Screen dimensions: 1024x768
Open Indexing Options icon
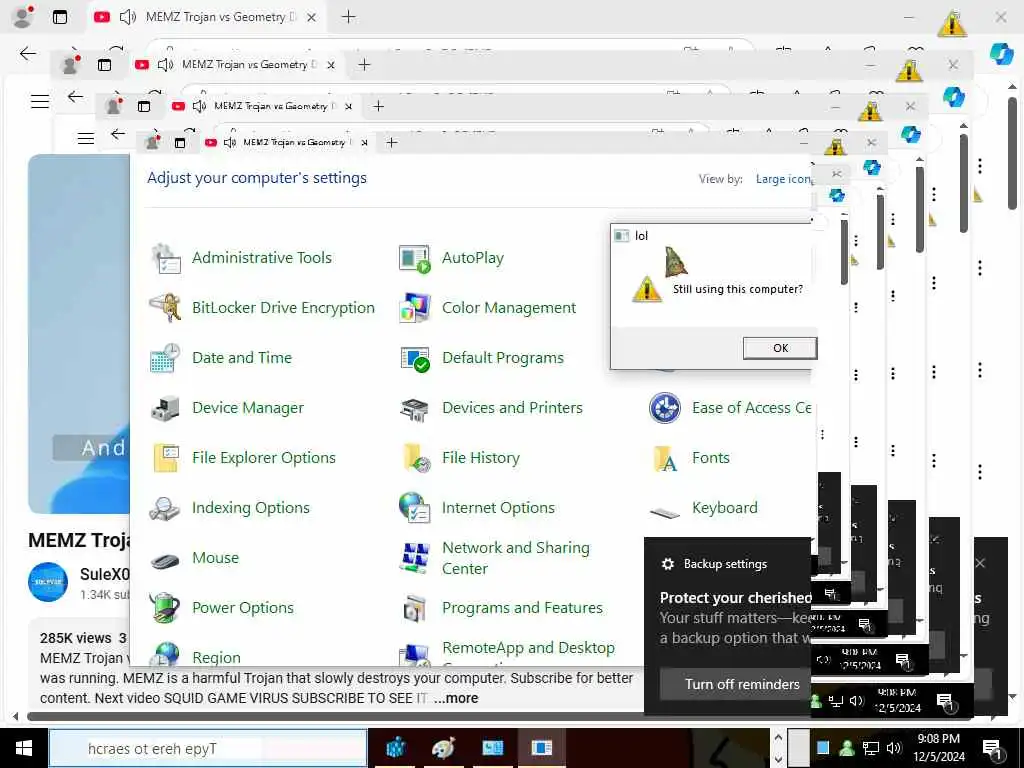pyautogui.click(x=166, y=508)
